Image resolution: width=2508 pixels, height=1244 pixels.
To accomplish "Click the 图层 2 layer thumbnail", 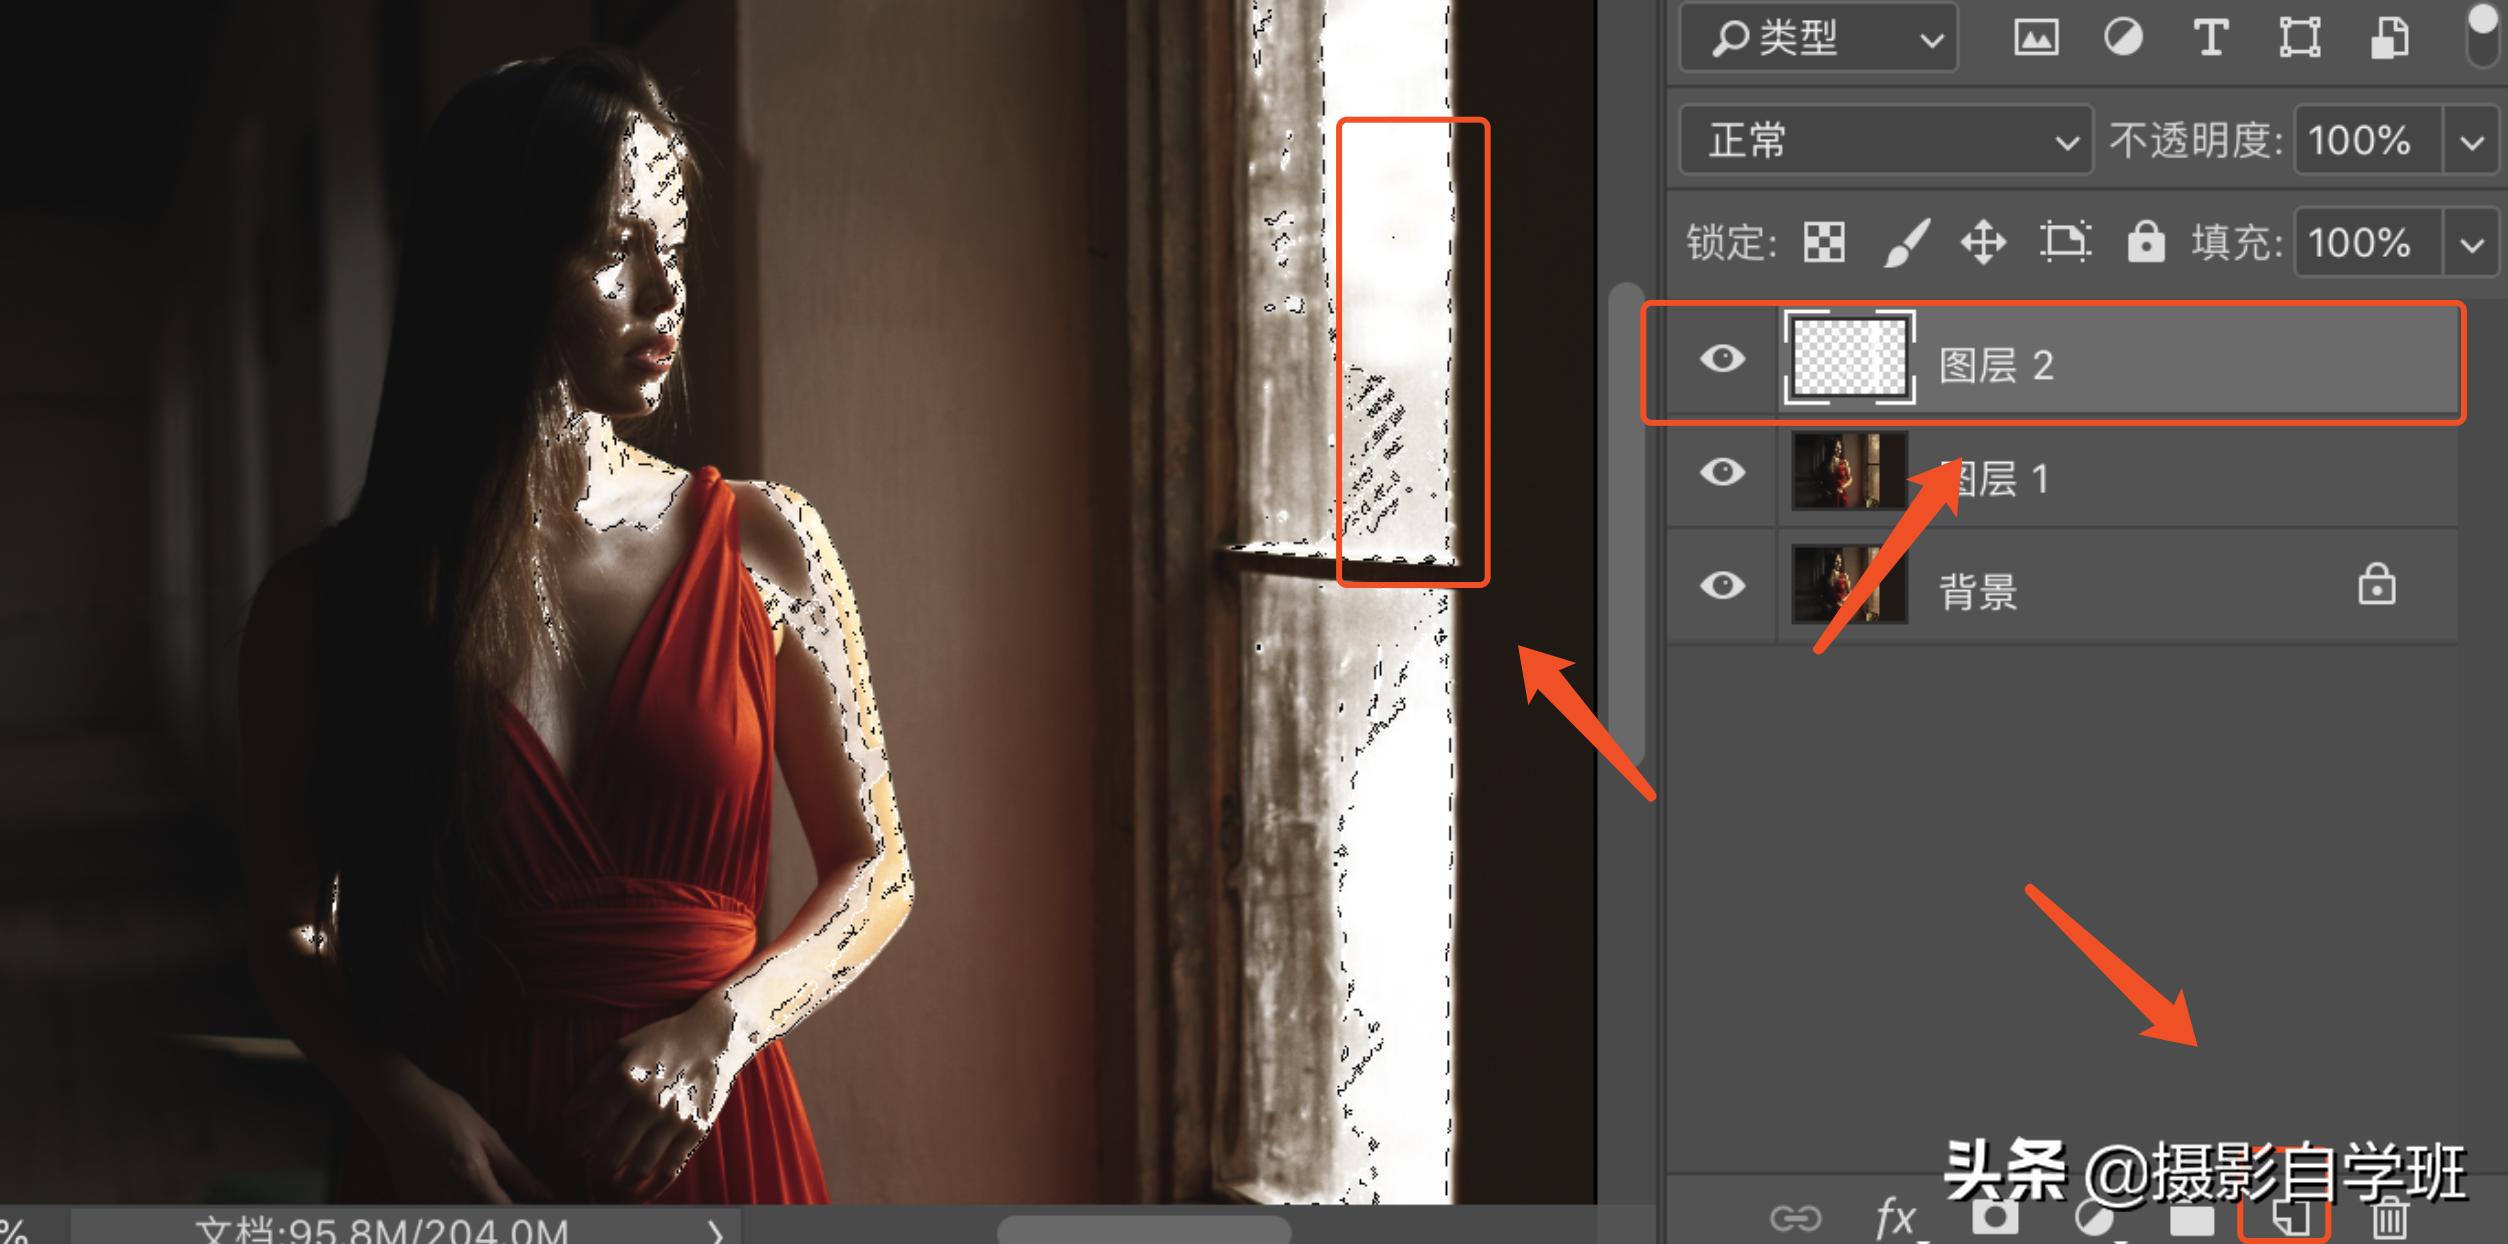I will click(x=1850, y=358).
